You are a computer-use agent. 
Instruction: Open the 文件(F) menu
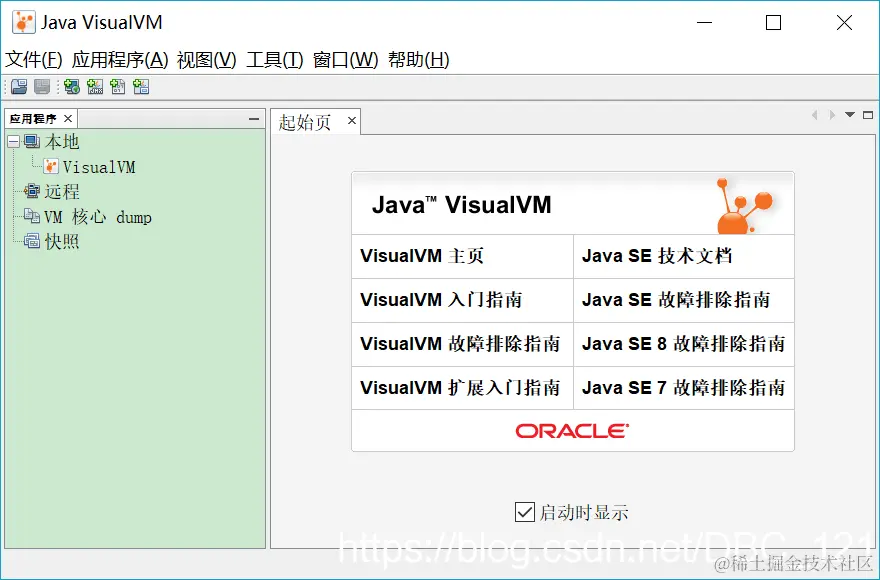[x=34, y=60]
